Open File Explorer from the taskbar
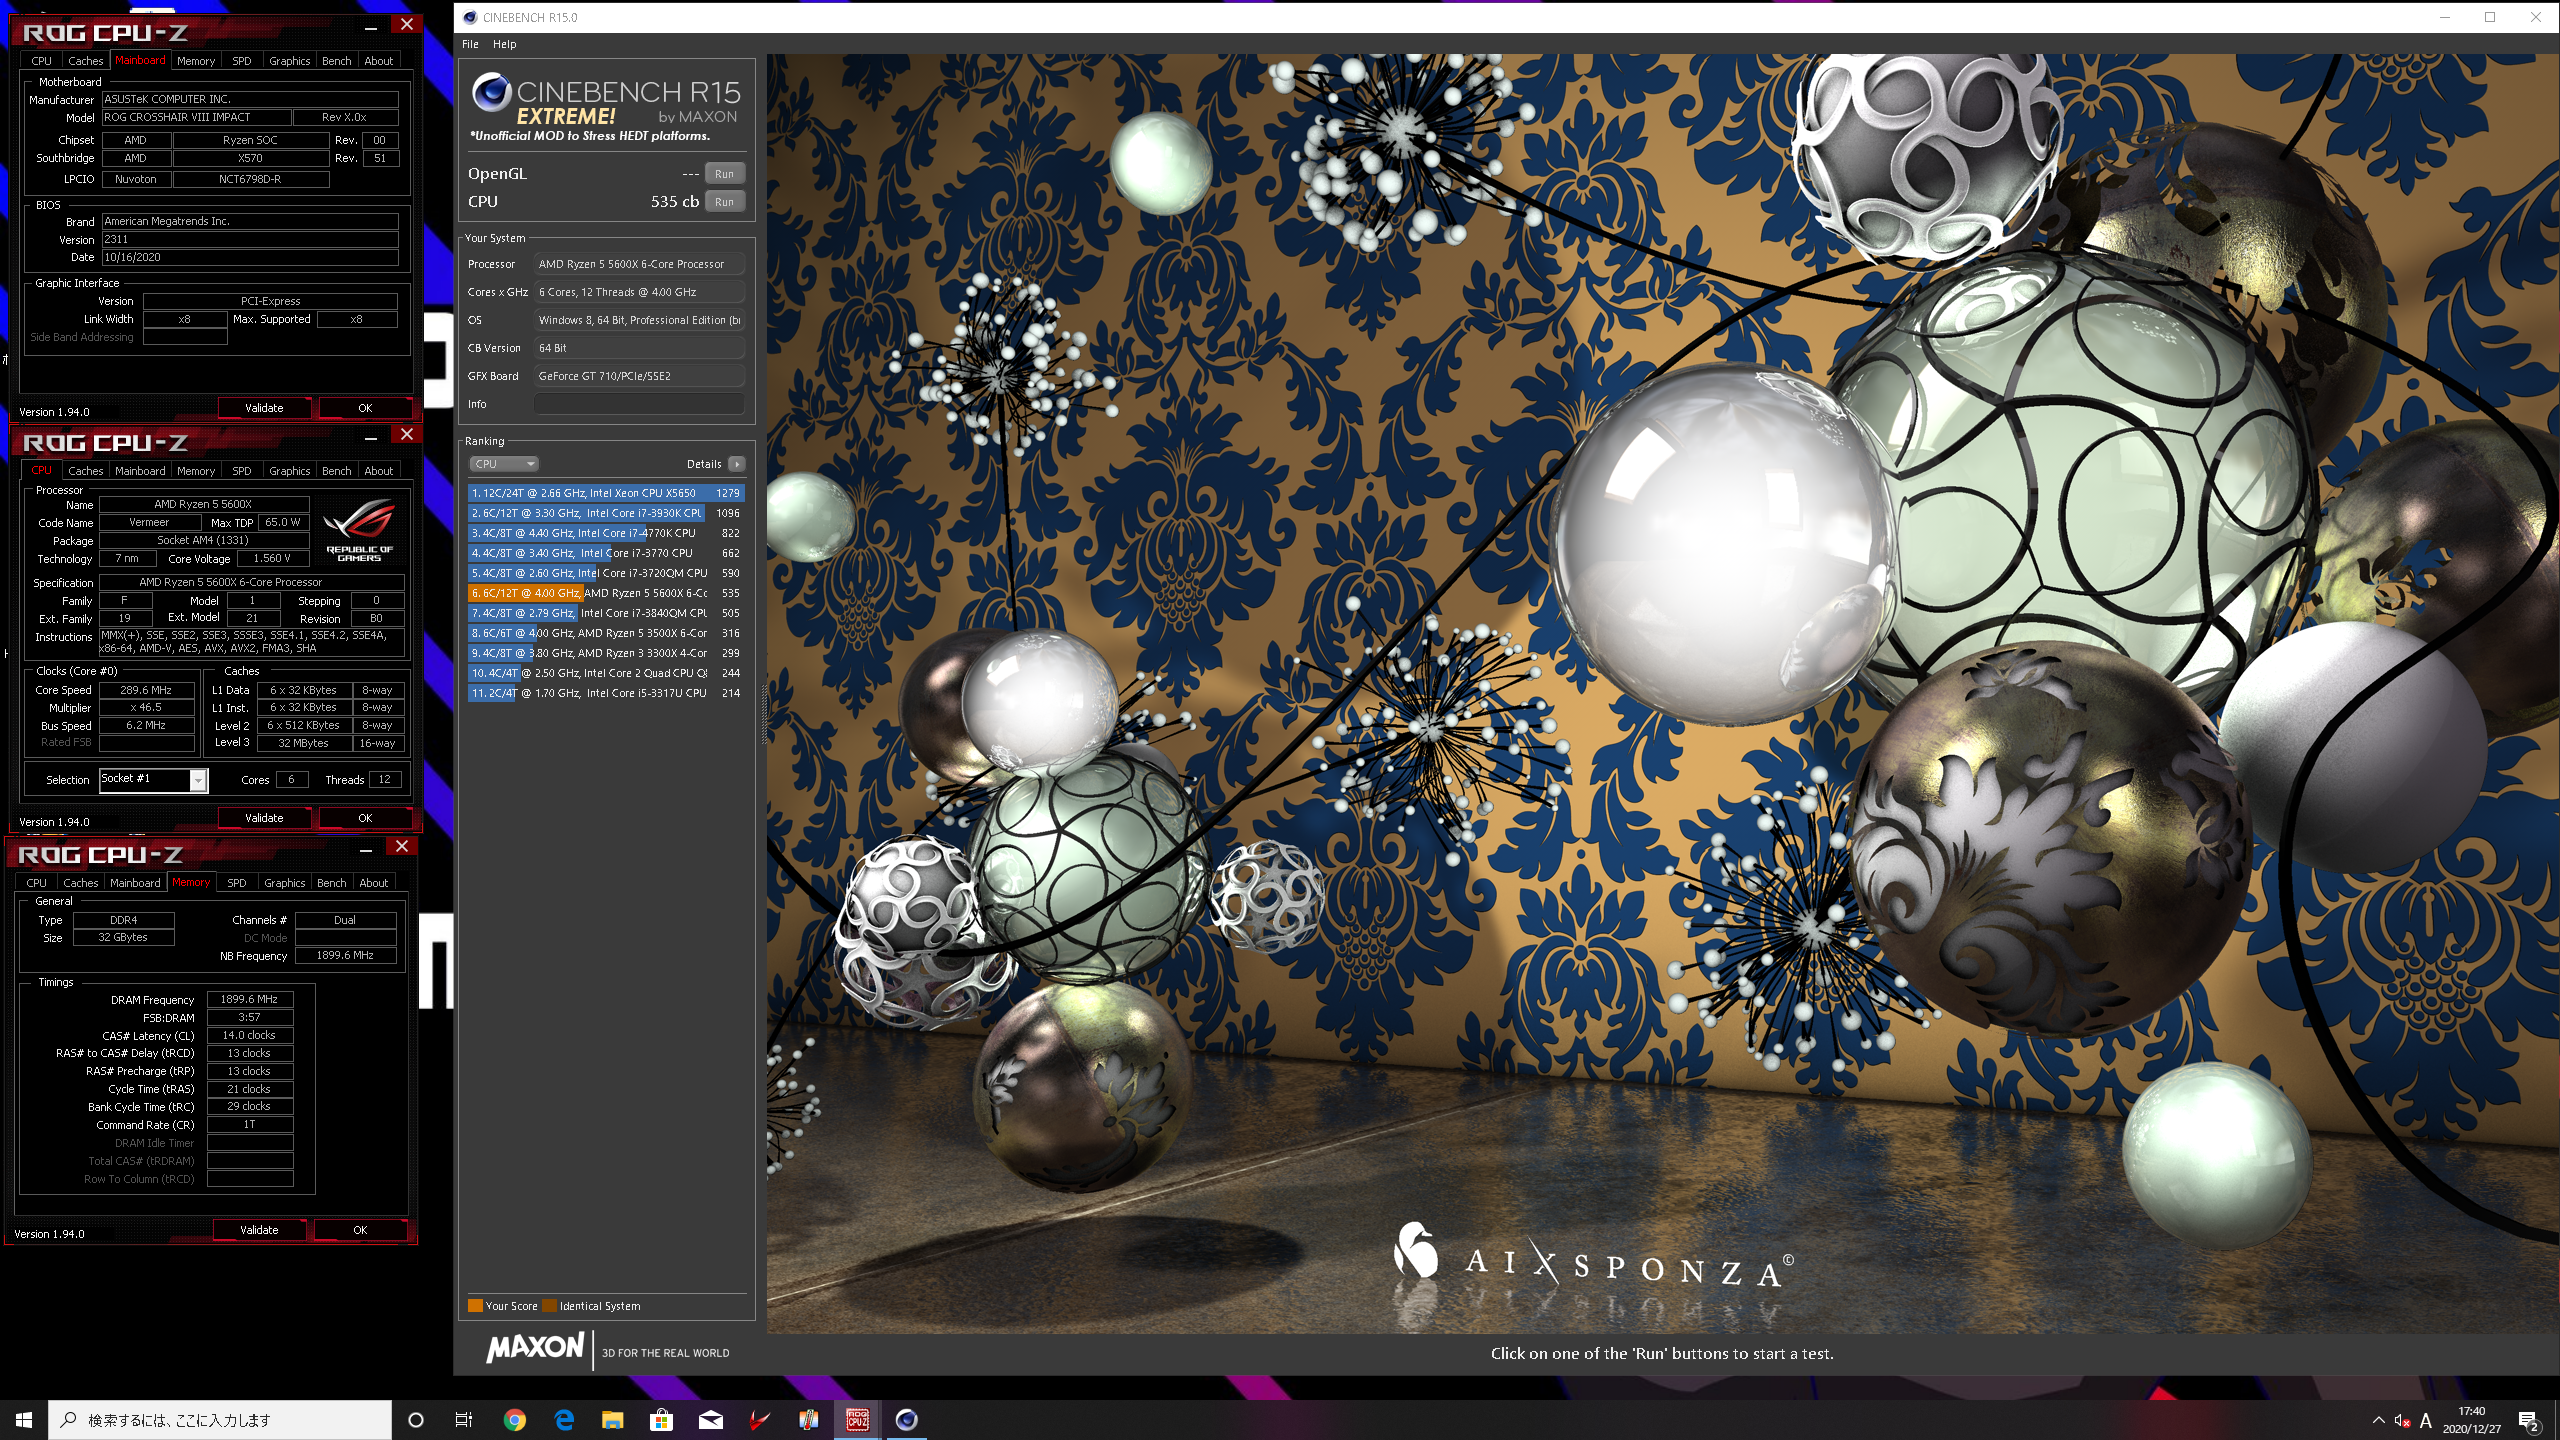The height and width of the screenshot is (1440, 2560). tap(612, 1420)
